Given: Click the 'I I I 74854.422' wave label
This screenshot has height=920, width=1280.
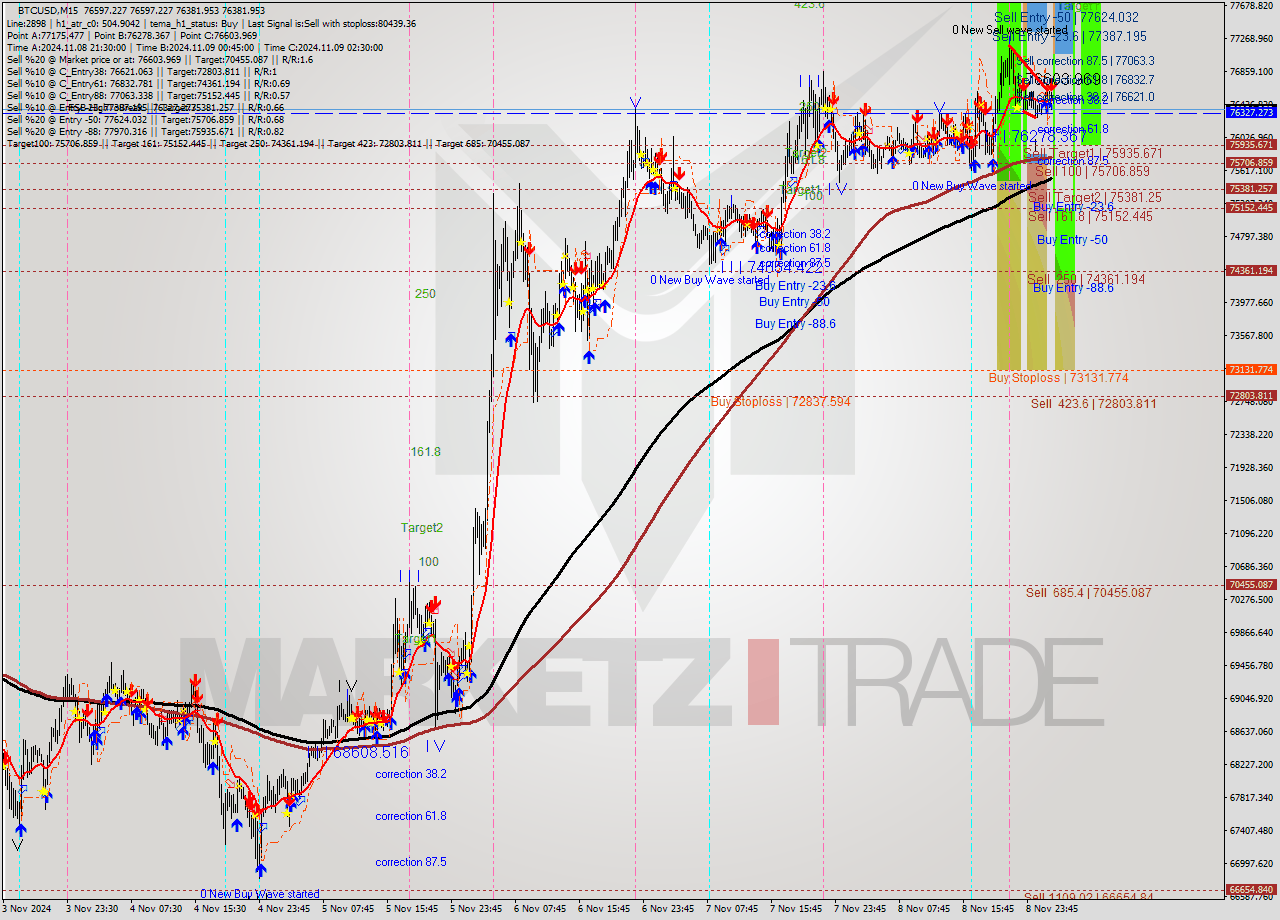Looking at the screenshot, I should click(771, 268).
